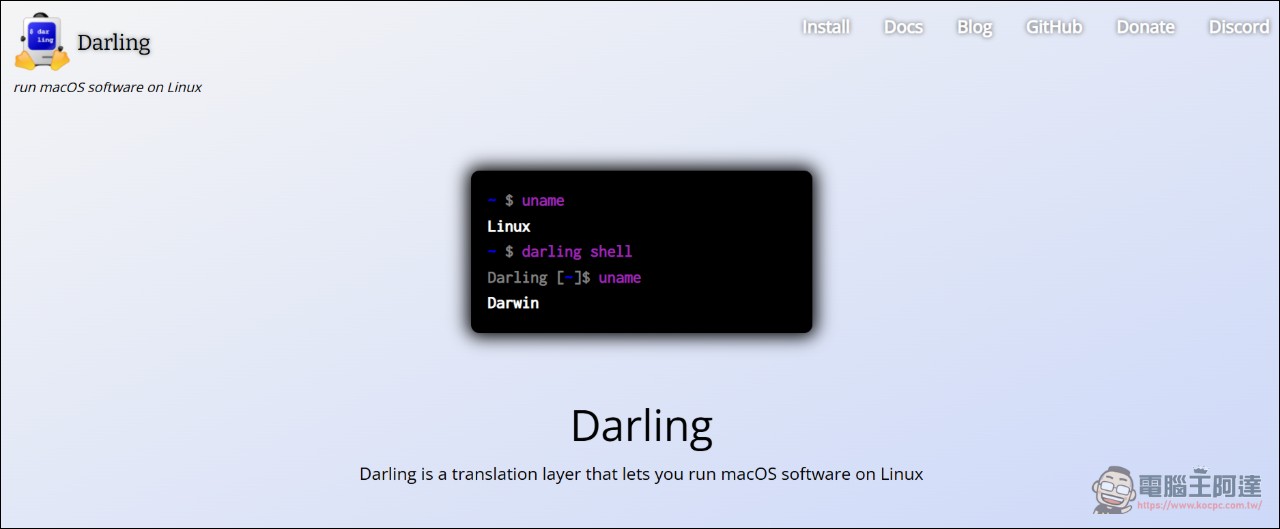Open the Install page in navigation
1280x529 pixels.
coord(826,27)
